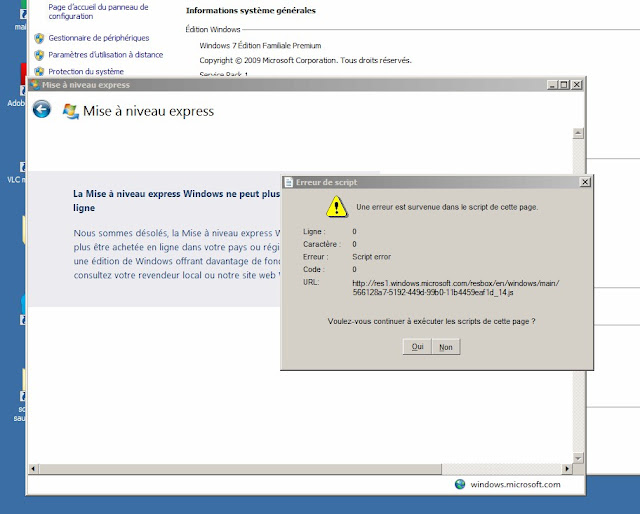Viewport: 640px width, 514px height.
Task: Click the Windows flag icon beside Mise à niveau express heading
Action: 70,111
